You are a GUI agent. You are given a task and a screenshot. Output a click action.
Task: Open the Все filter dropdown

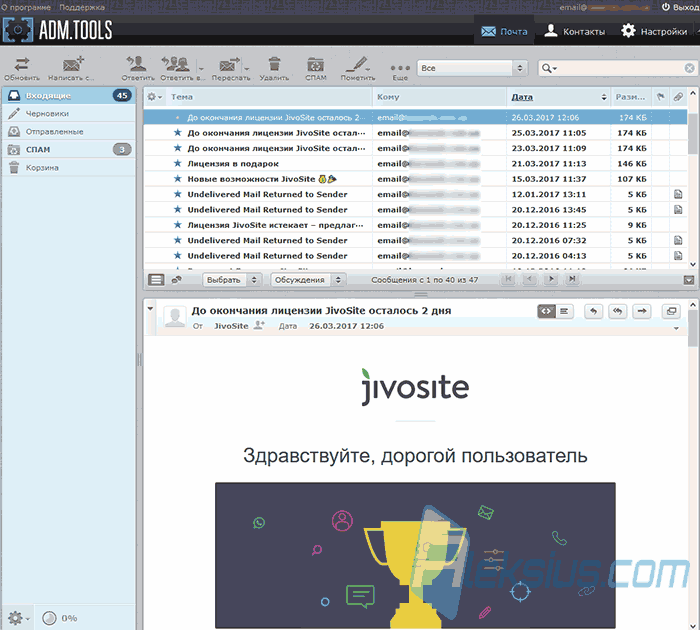(472, 68)
